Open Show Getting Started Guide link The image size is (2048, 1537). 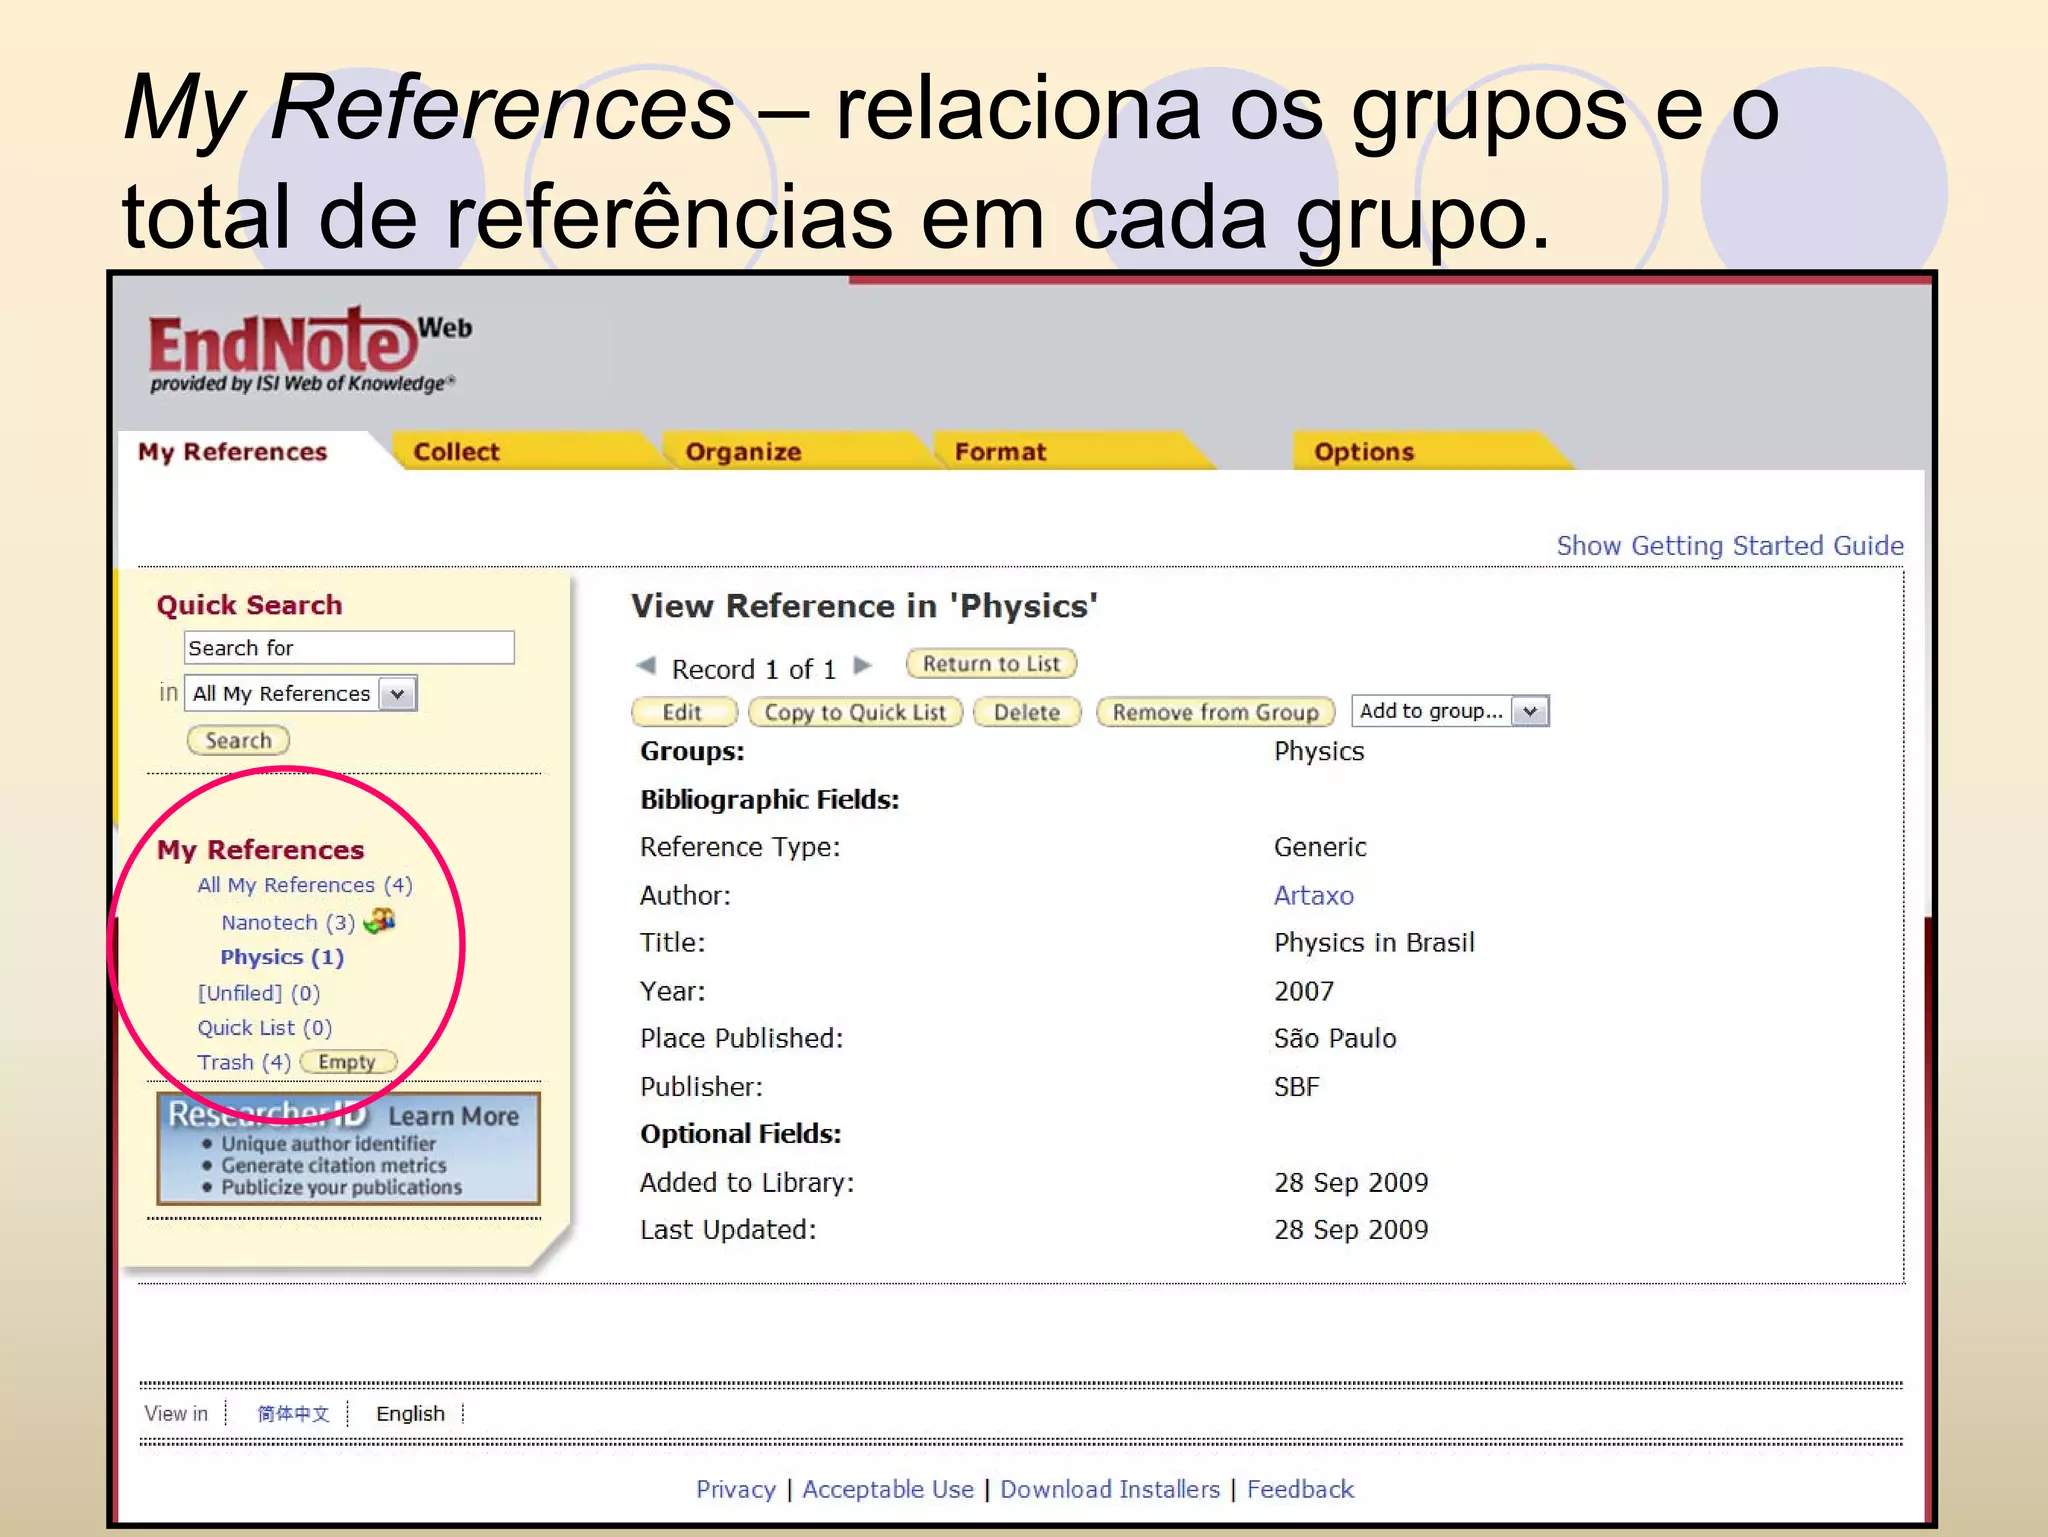coord(1729,546)
